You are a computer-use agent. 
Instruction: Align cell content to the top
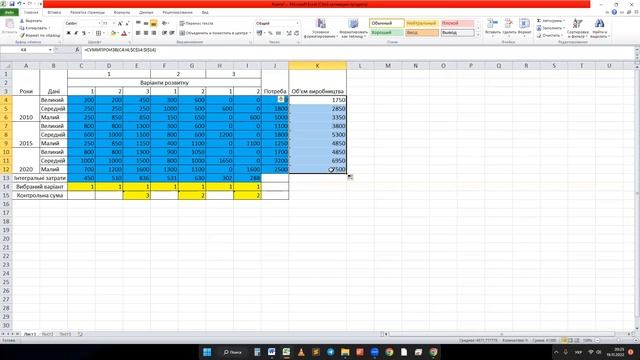[138, 24]
